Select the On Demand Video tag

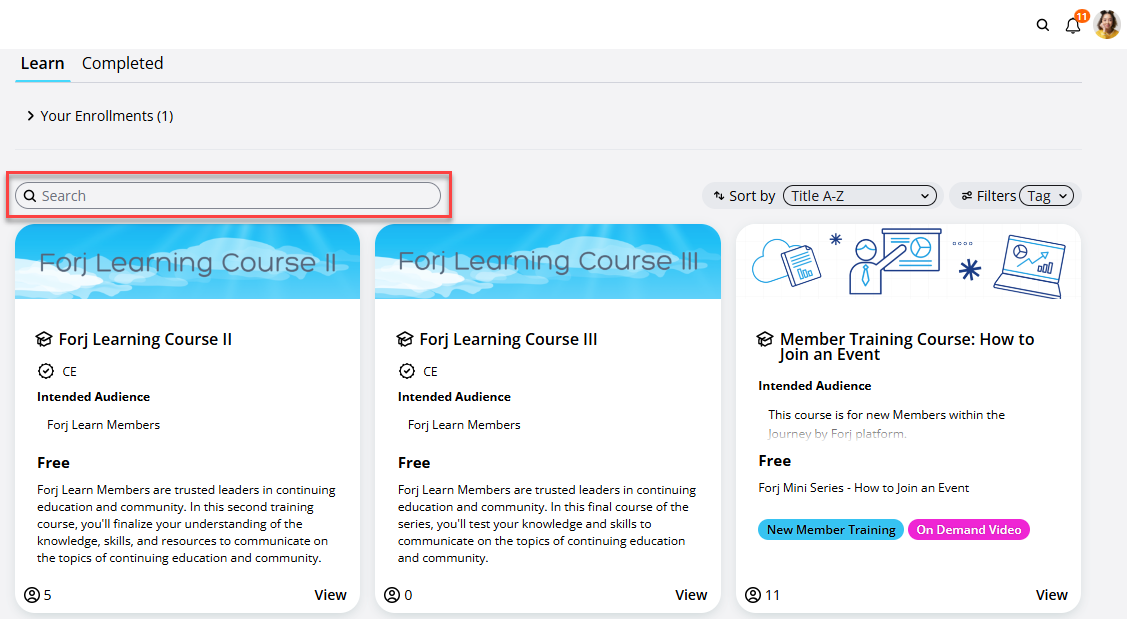pos(968,530)
